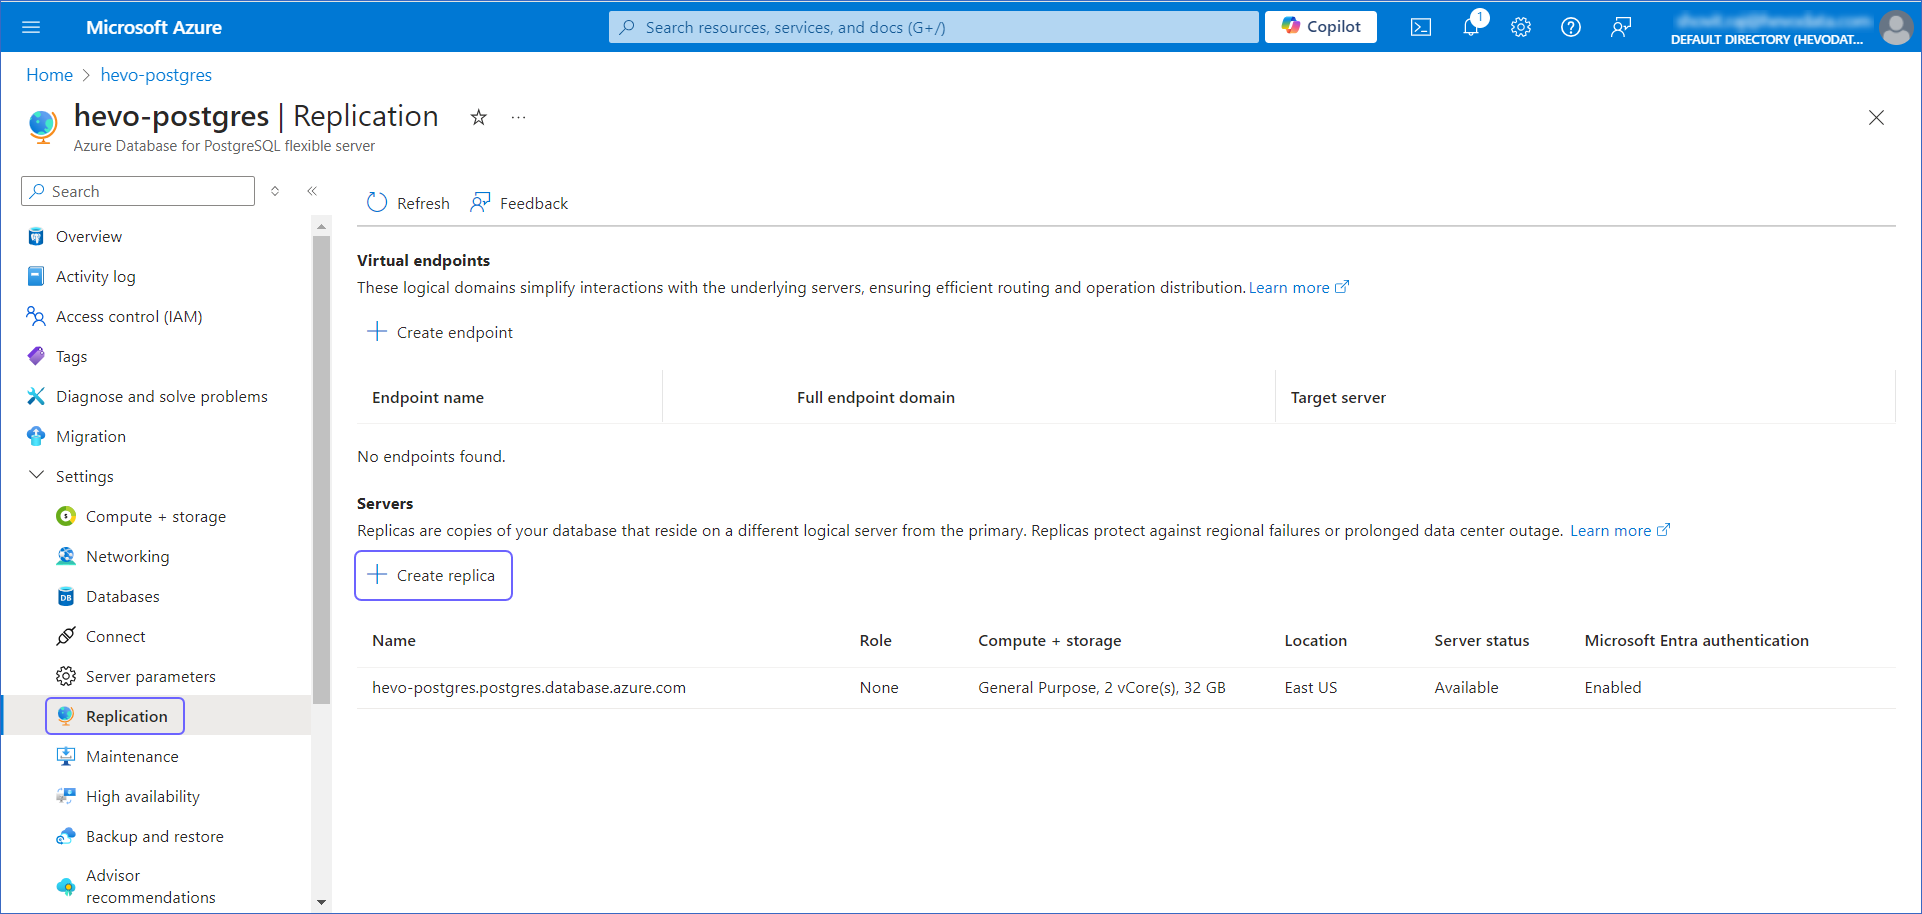This screenshot has width=1922, height=914.
Task: Open portal settings gear
Action: (x=1521, y=27)
